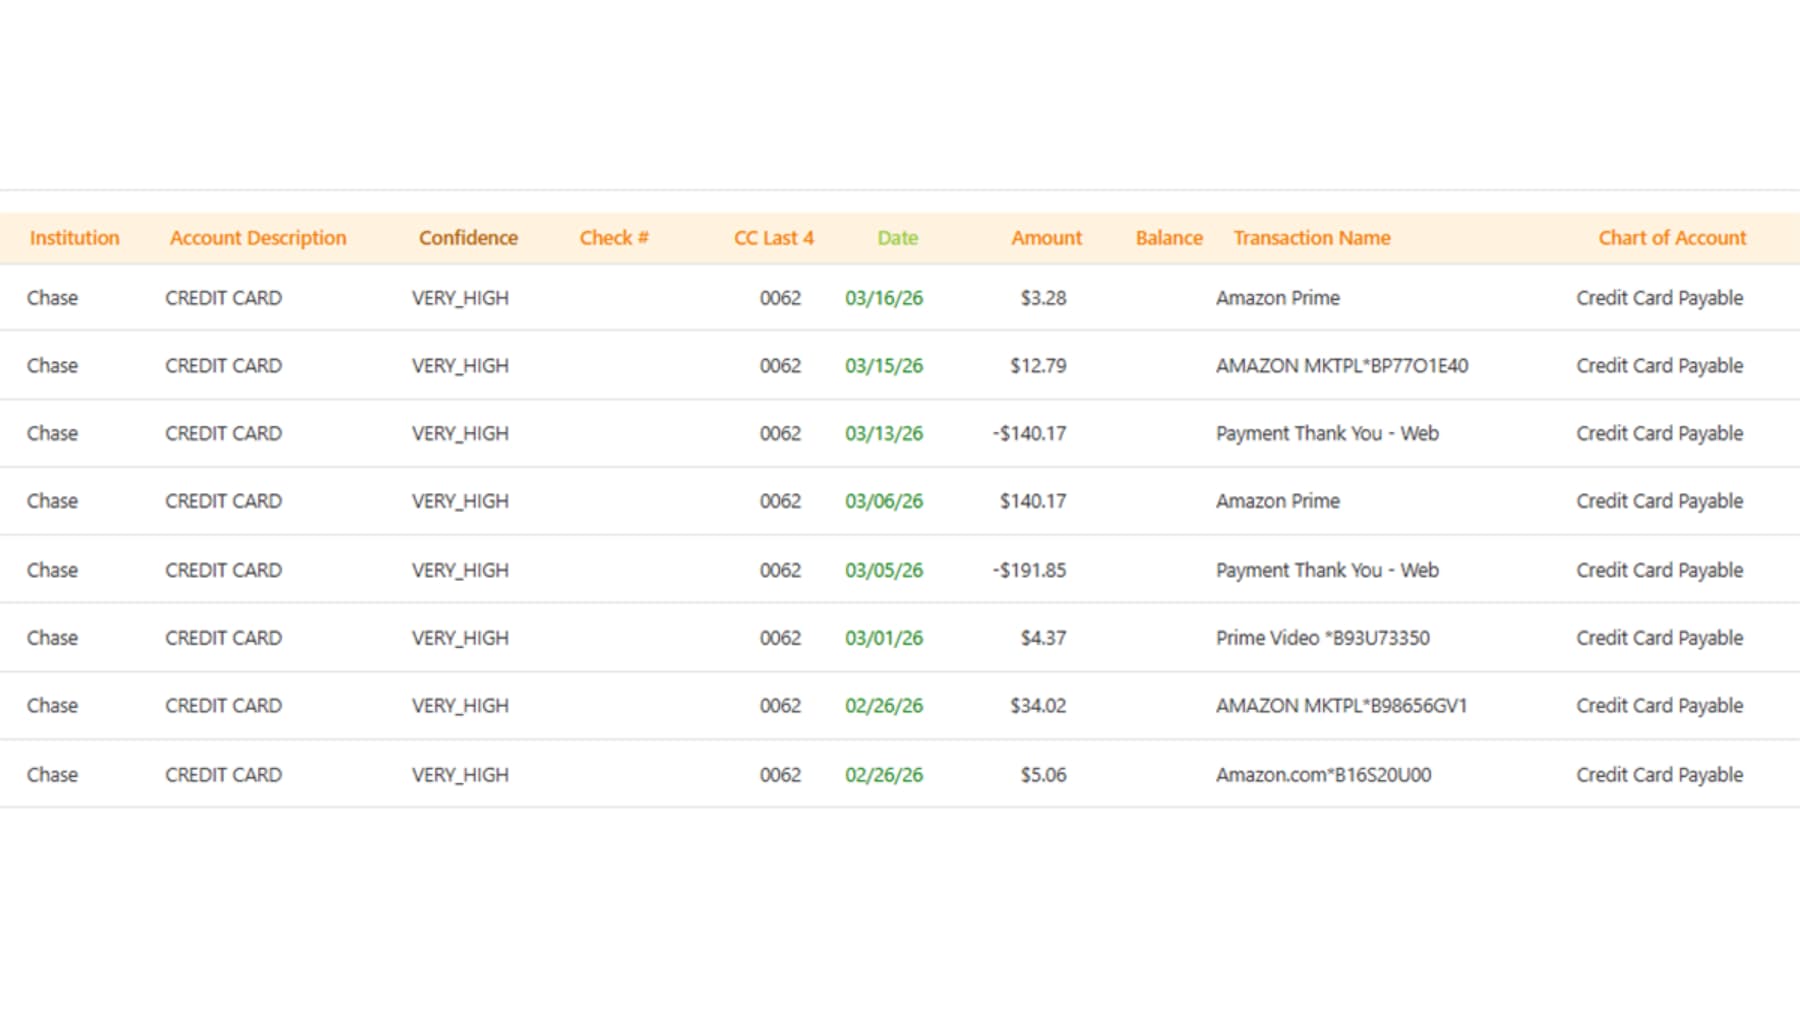Click the Check # column header
1800x1013 pixels.
[614, 238]
